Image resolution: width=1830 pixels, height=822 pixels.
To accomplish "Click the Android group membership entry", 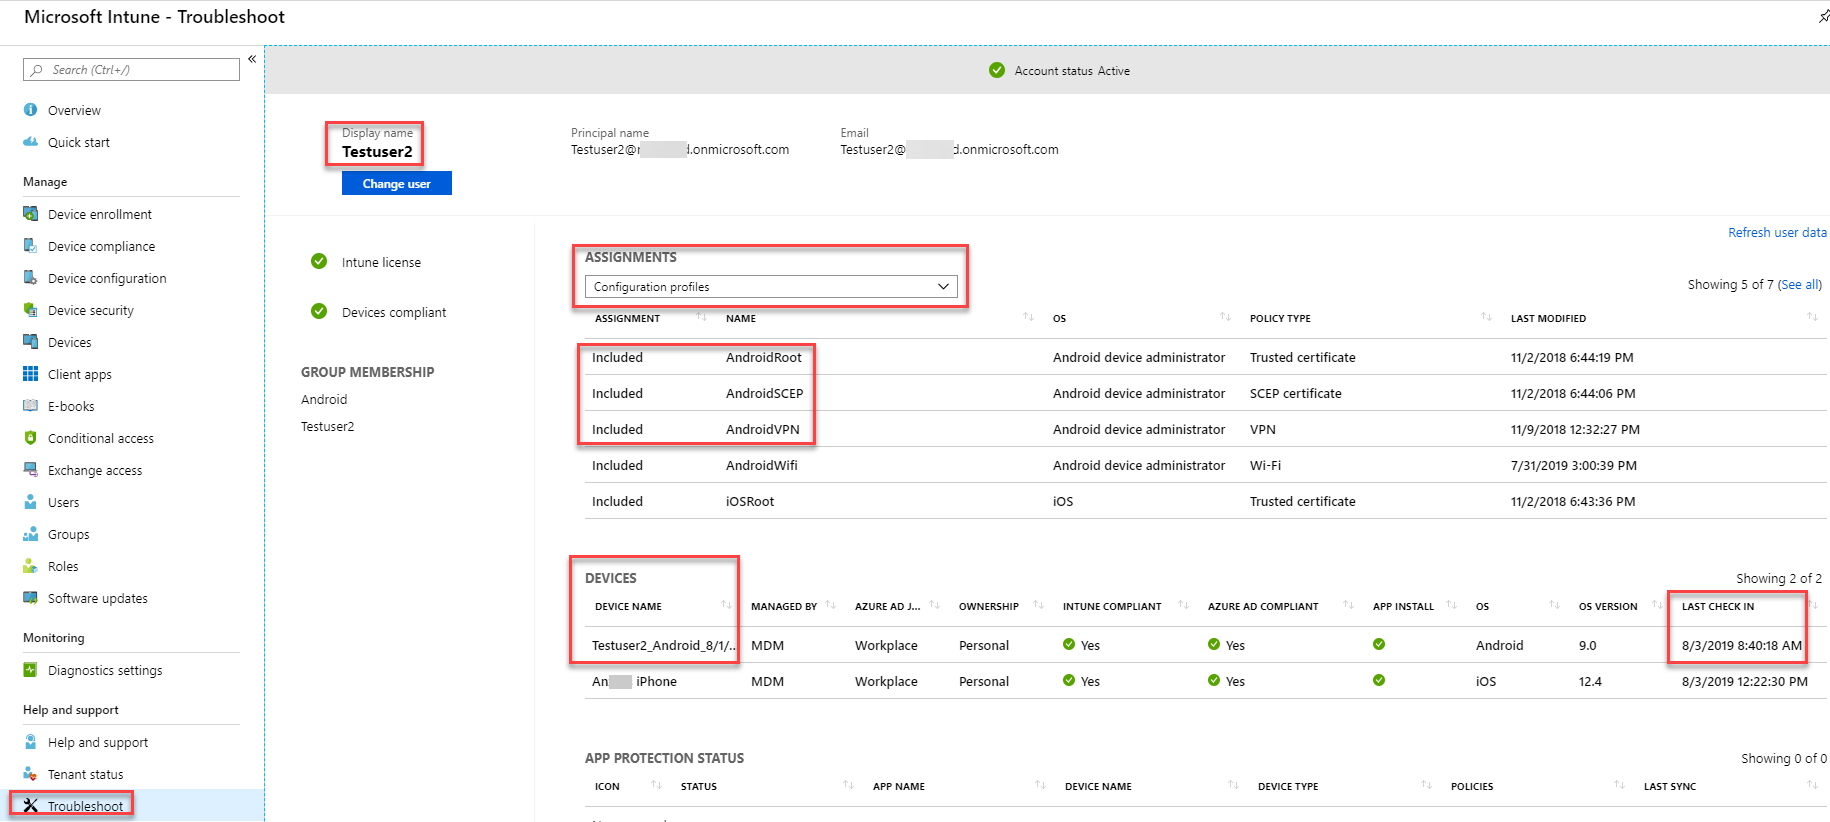I will point(324,399).
